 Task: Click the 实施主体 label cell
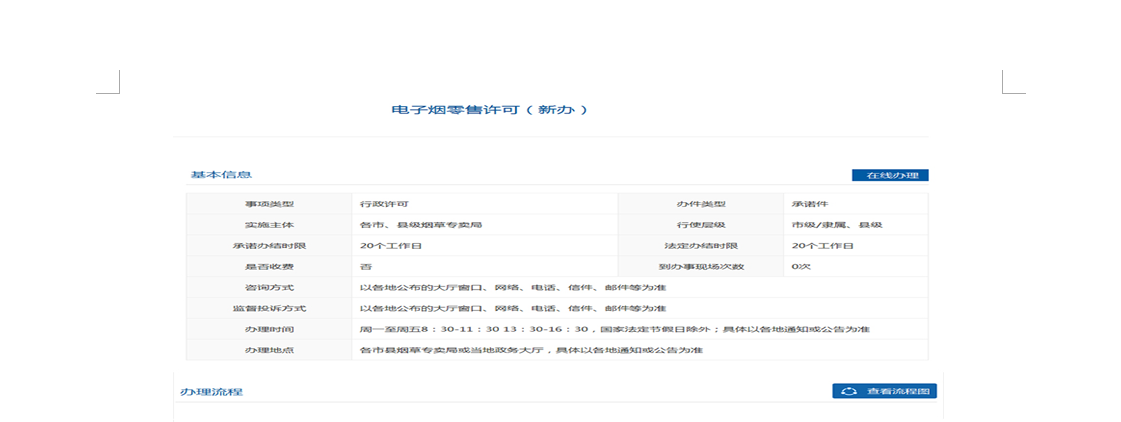click(269, 225)
